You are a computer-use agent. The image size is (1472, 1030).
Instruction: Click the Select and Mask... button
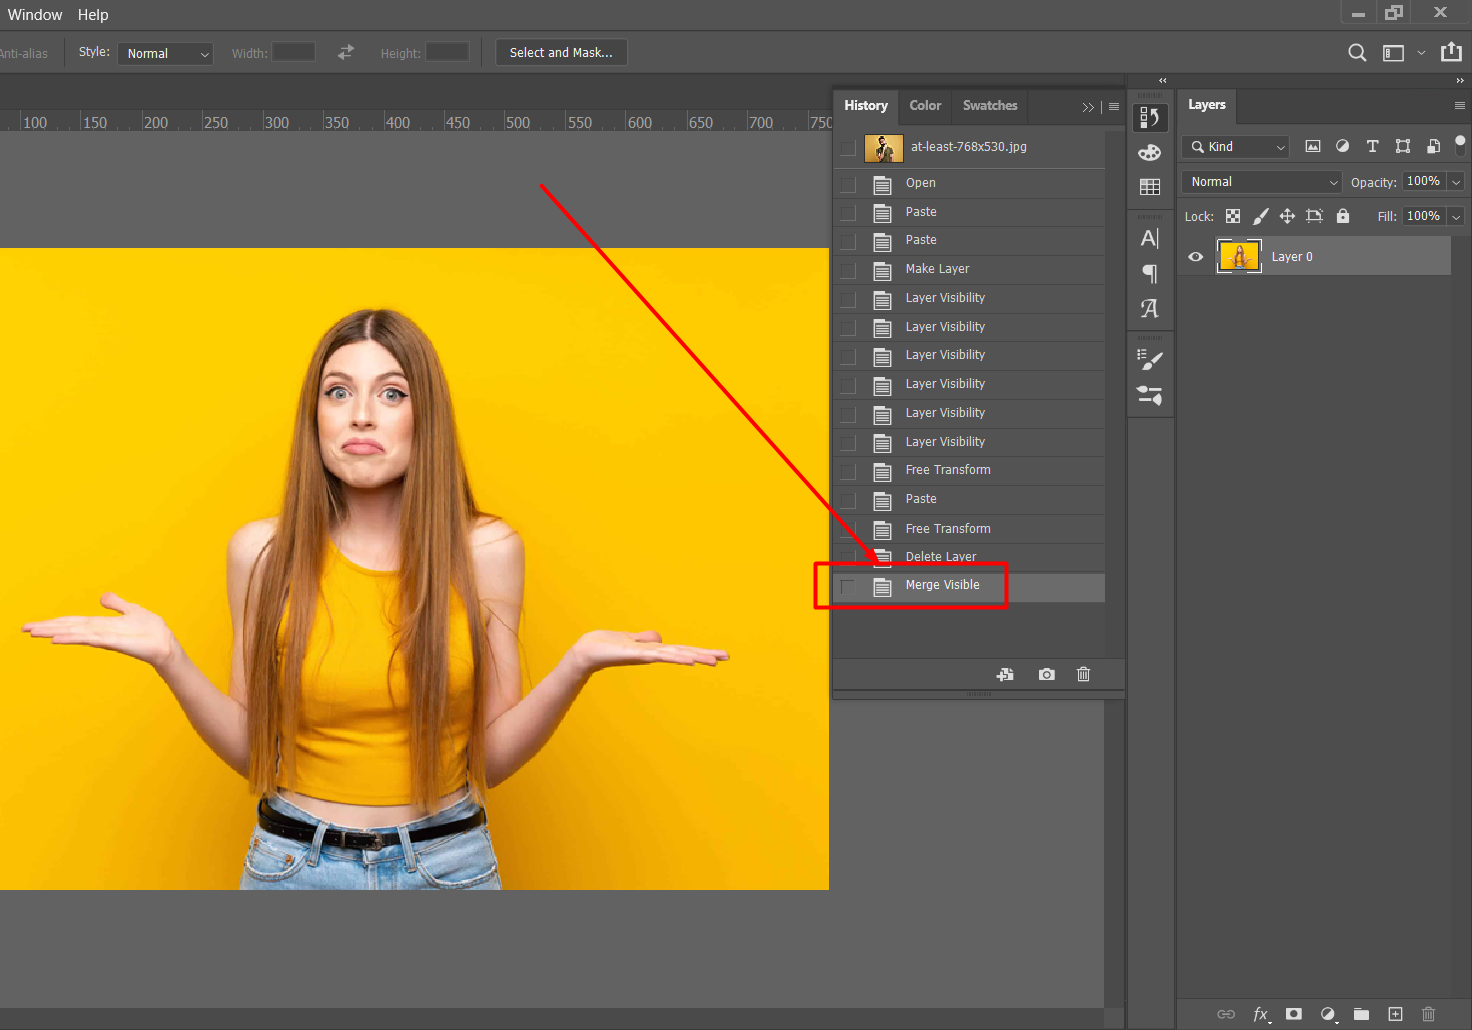point(561,53)
